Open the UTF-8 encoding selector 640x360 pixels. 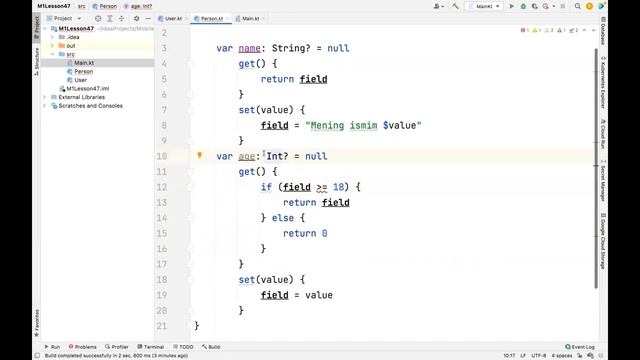539,356
